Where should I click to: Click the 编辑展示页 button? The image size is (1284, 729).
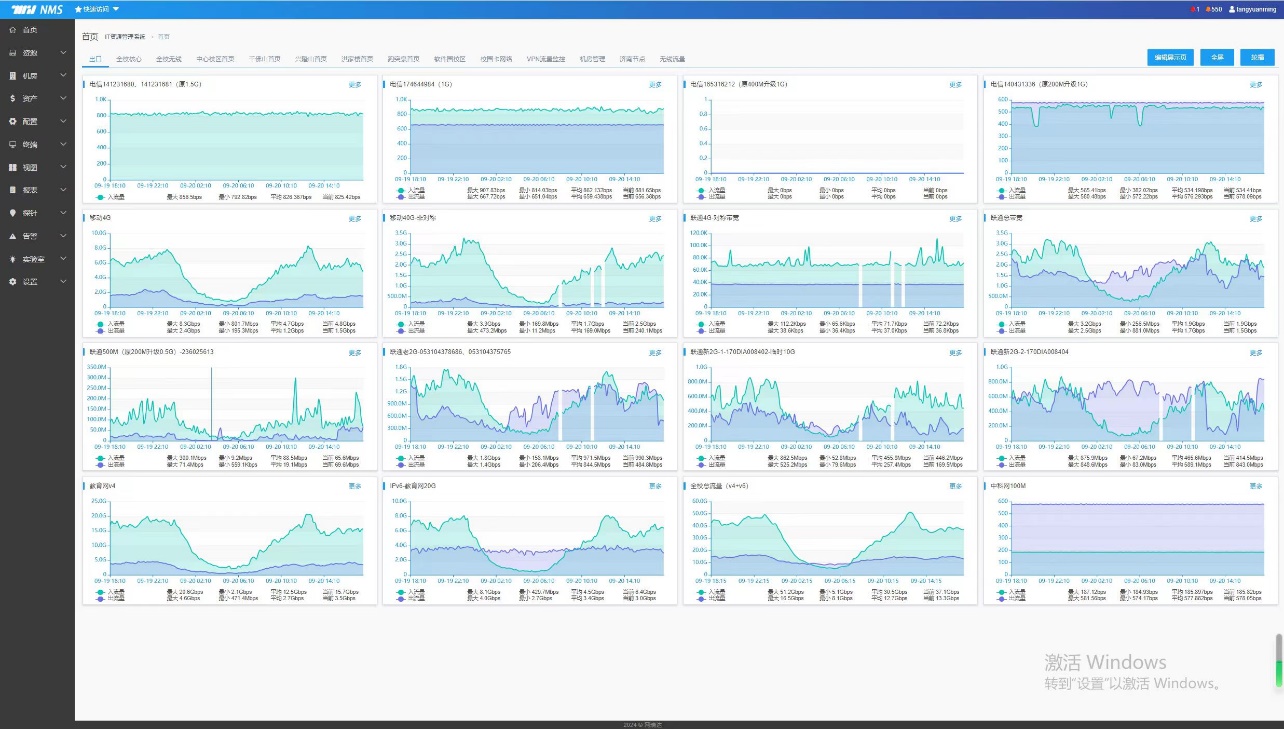pos(1171,58)
